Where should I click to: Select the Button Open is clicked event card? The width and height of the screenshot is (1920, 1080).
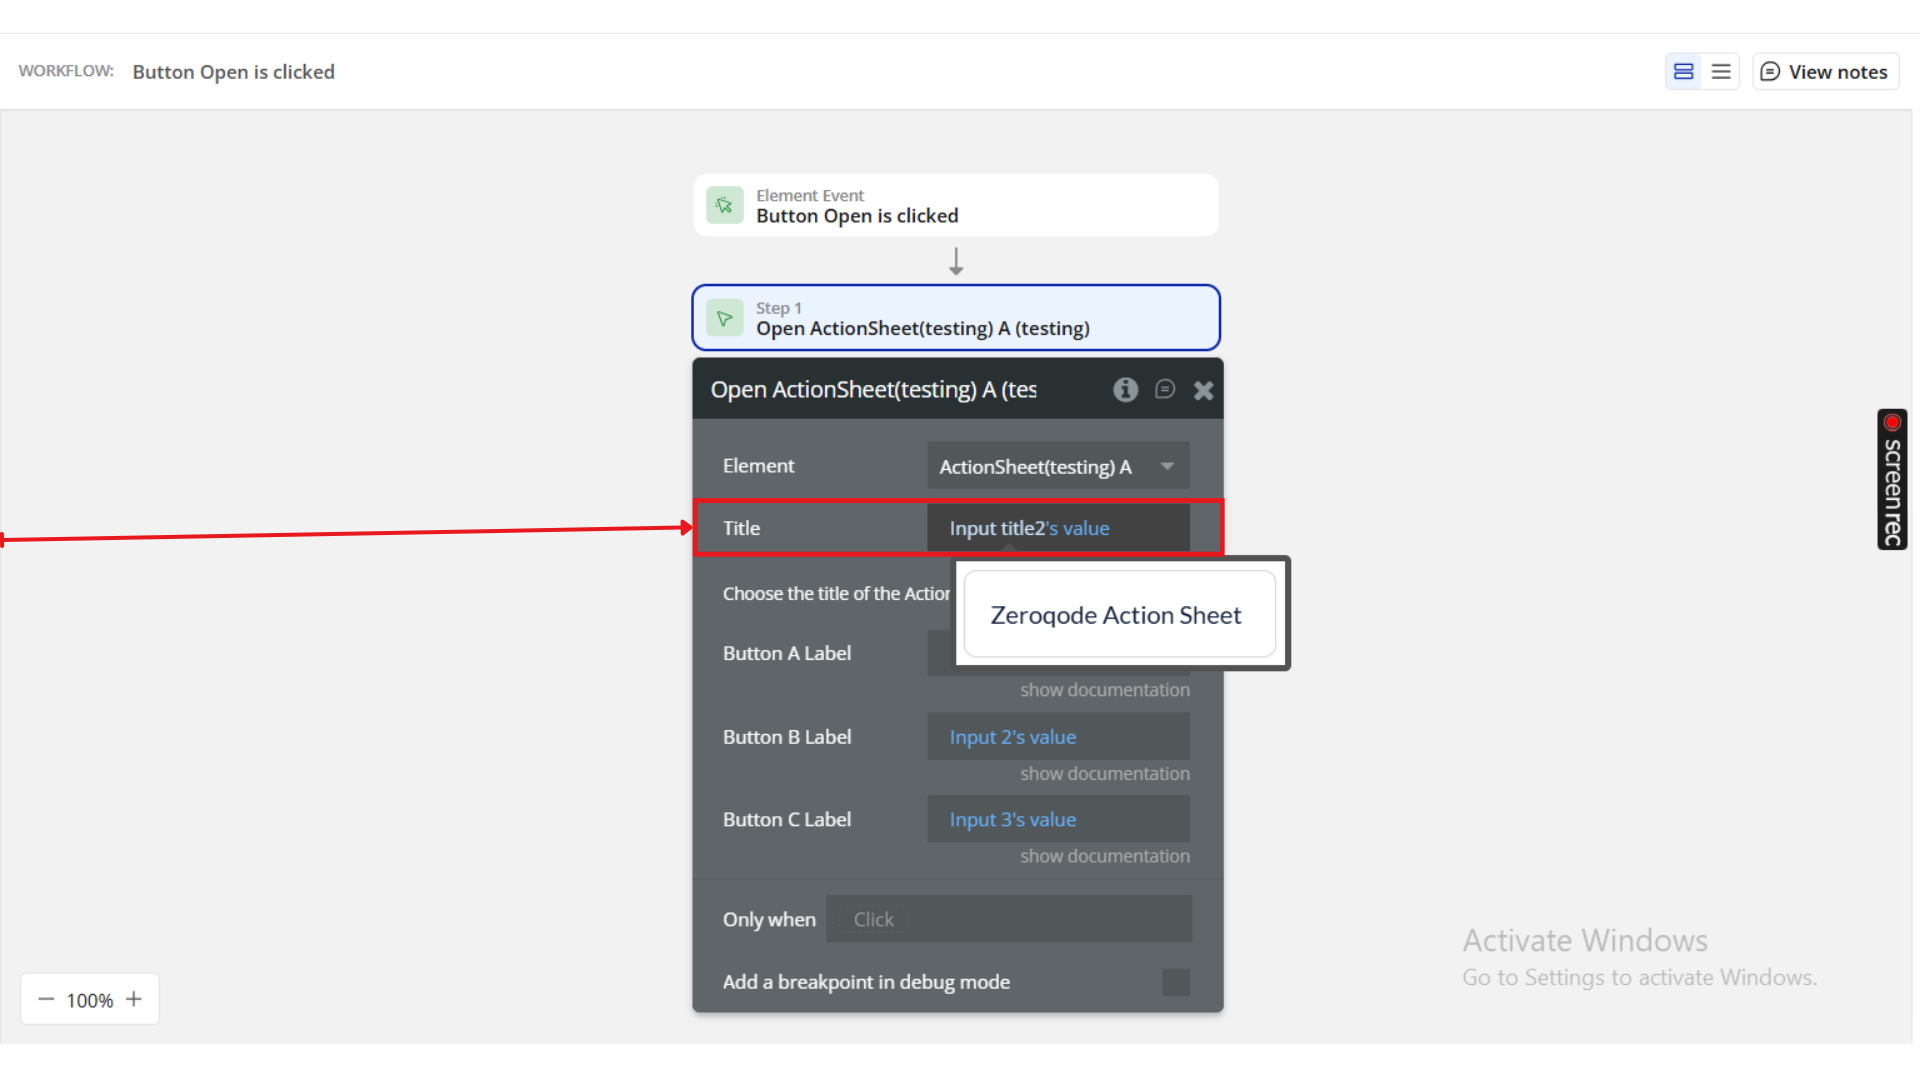click(955, 206)
